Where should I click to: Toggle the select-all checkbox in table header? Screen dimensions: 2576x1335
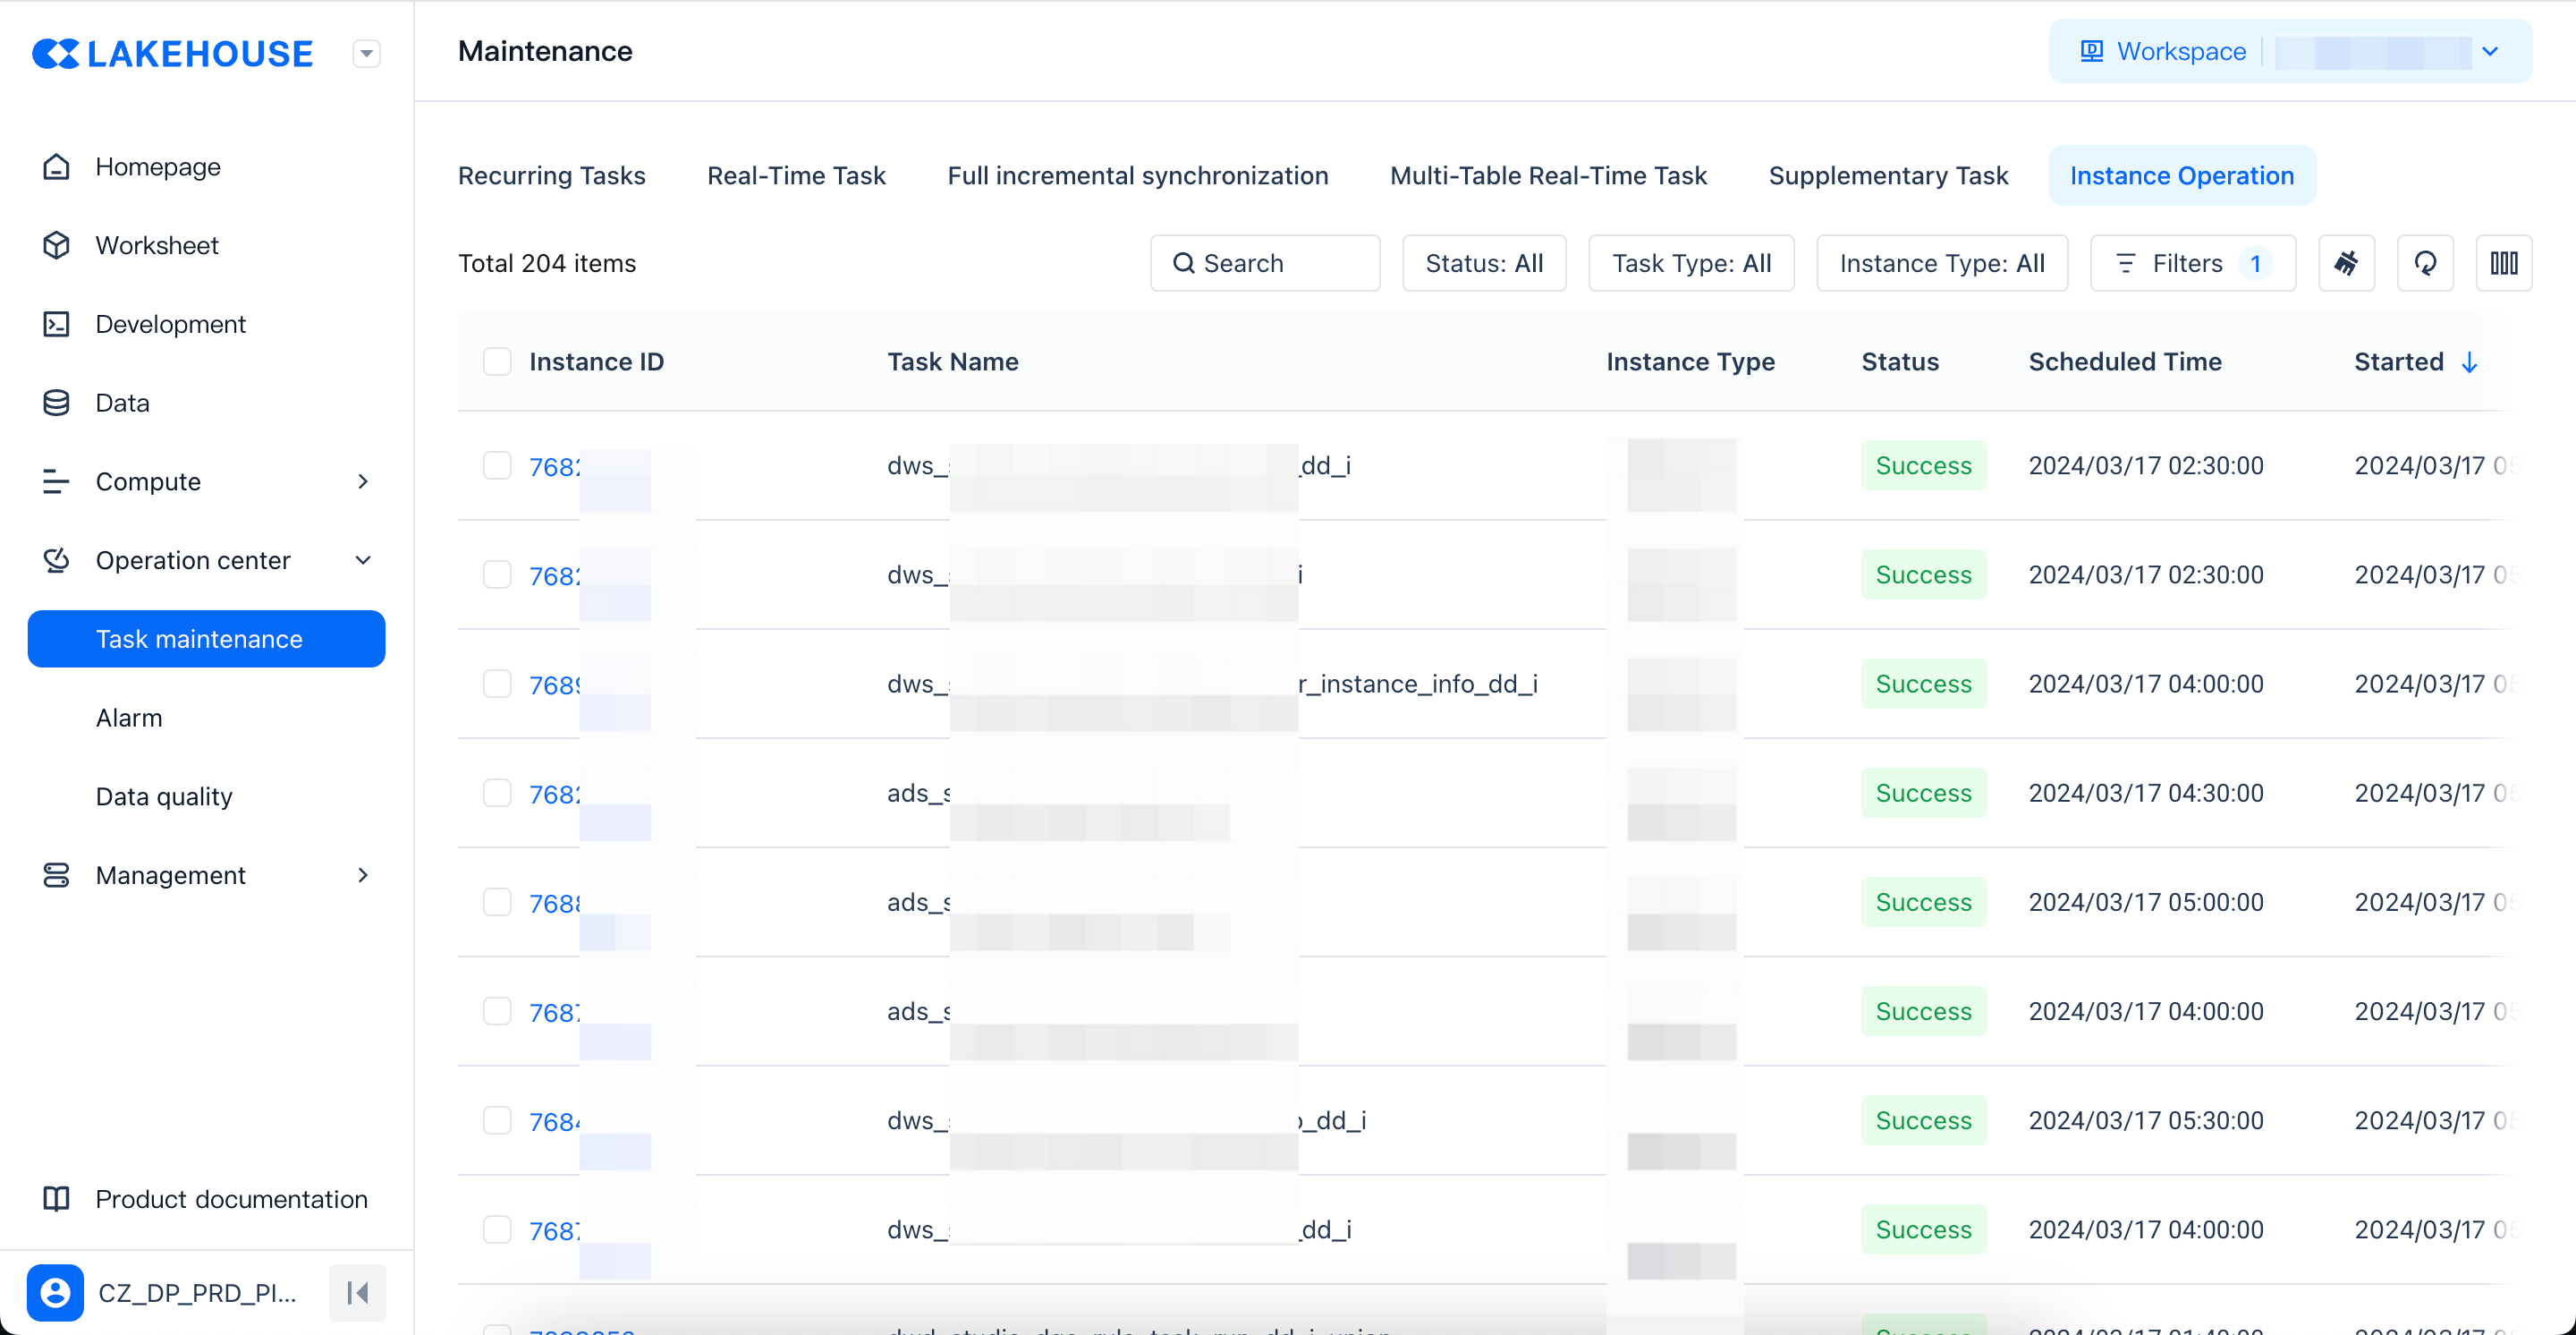pos(497,361)
